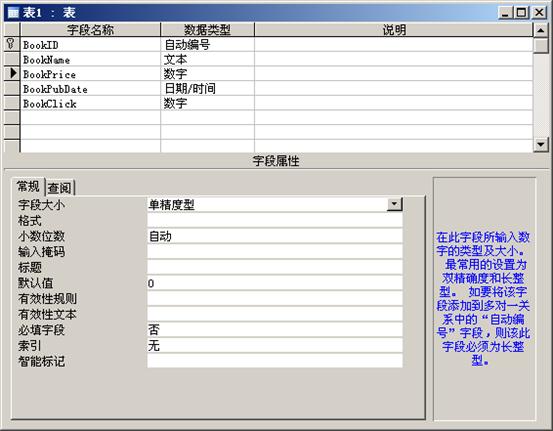Open the field size dropdown showing 单精度型
The image size is (553, 431).
coord(394,204)
